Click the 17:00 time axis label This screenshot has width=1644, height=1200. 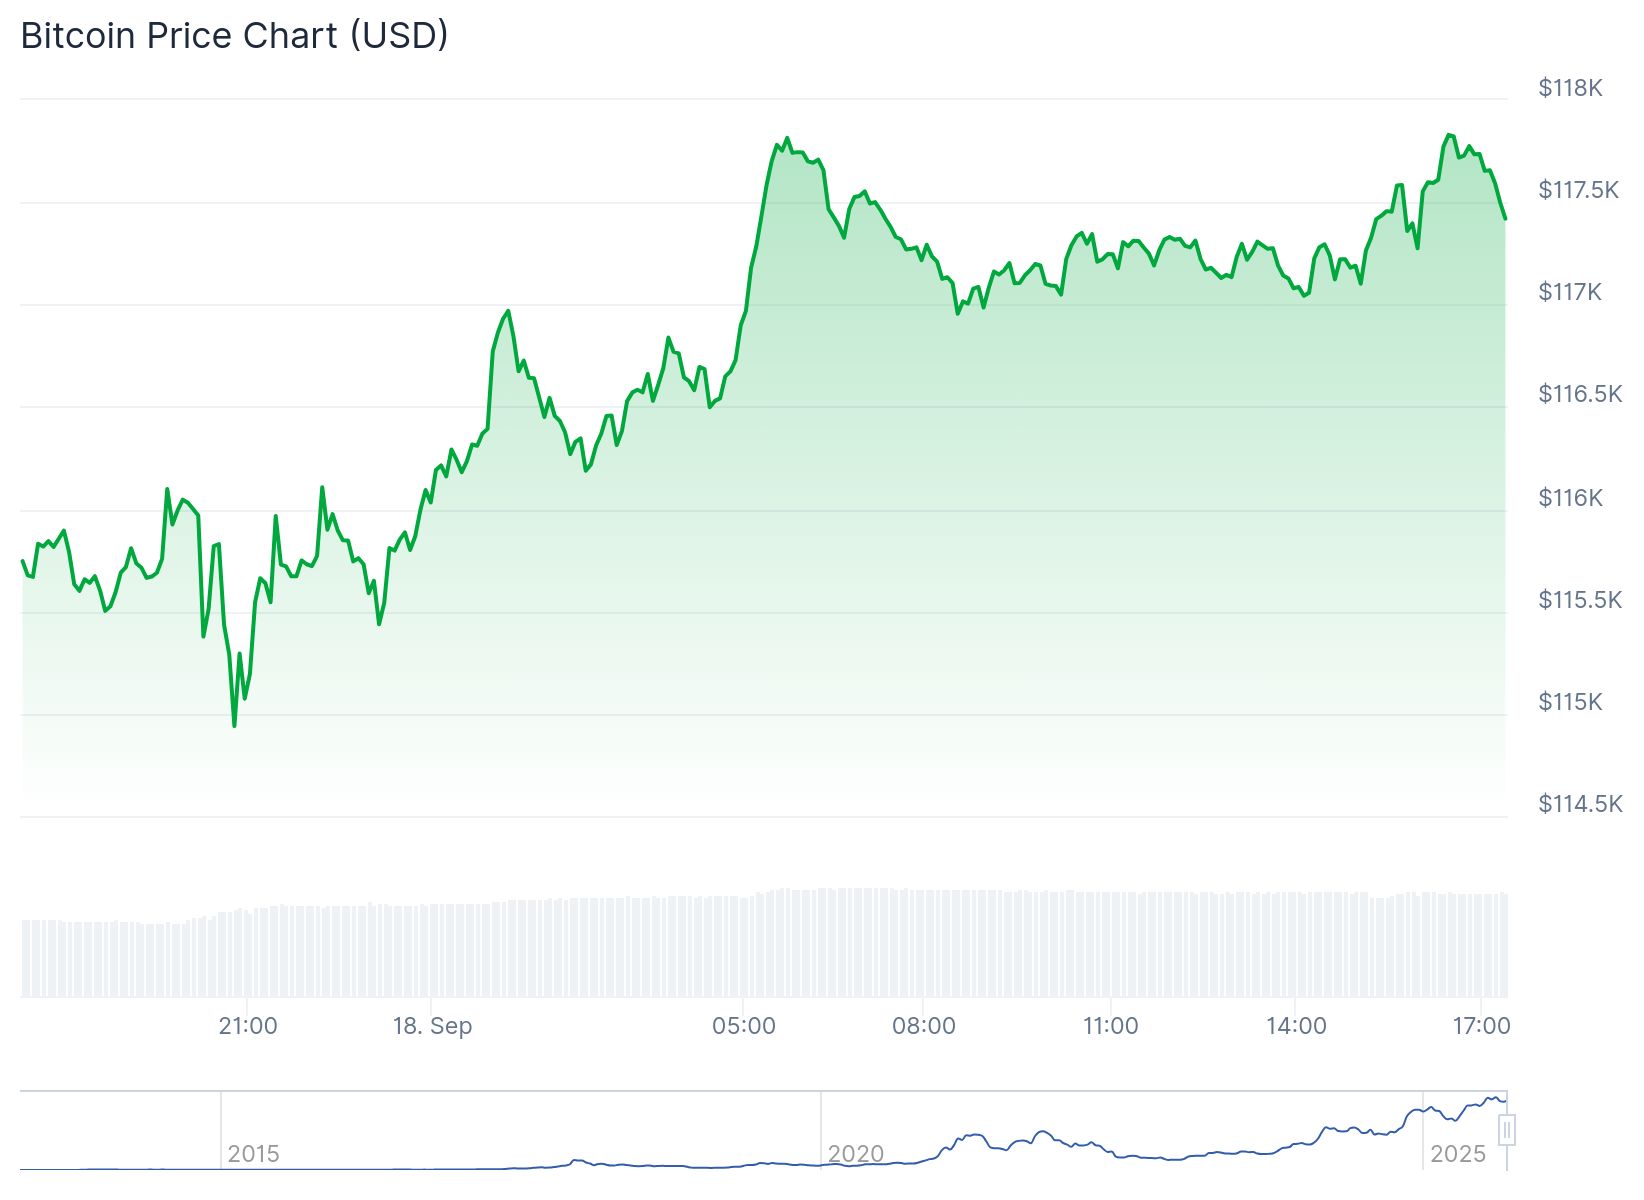(x=1481, y=1026)
